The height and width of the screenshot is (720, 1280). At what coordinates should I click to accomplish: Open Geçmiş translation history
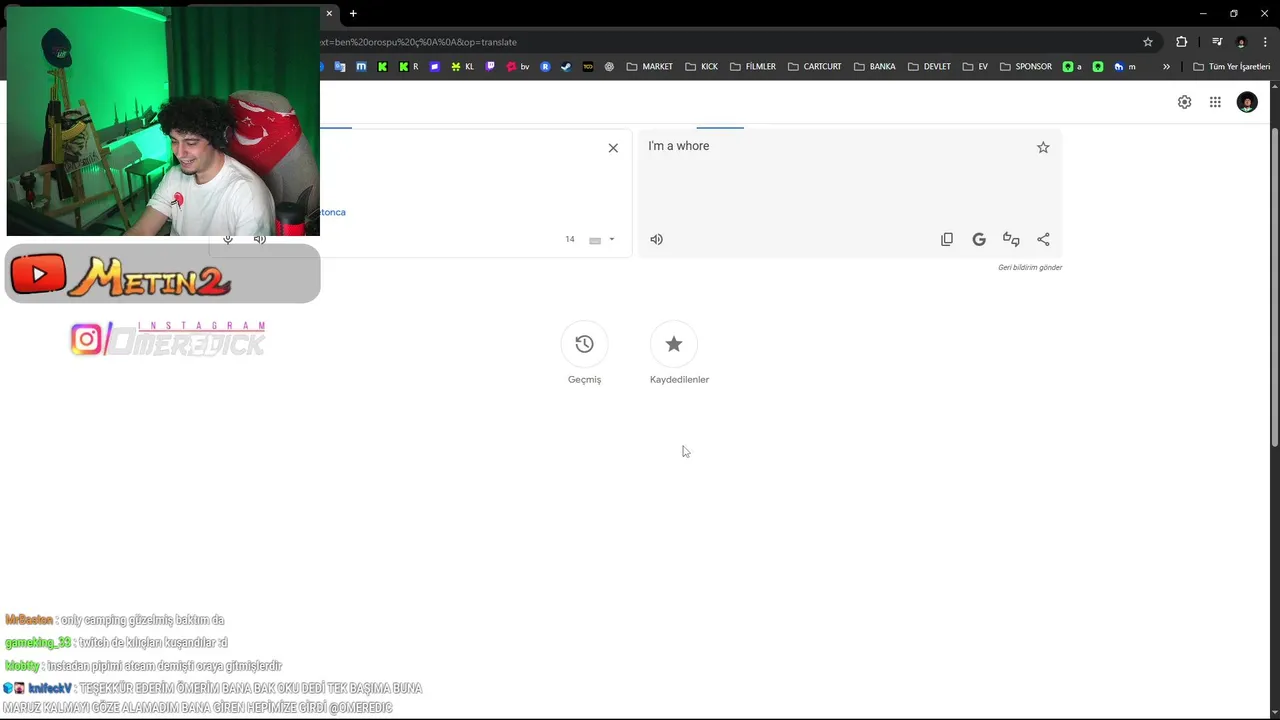584,344
